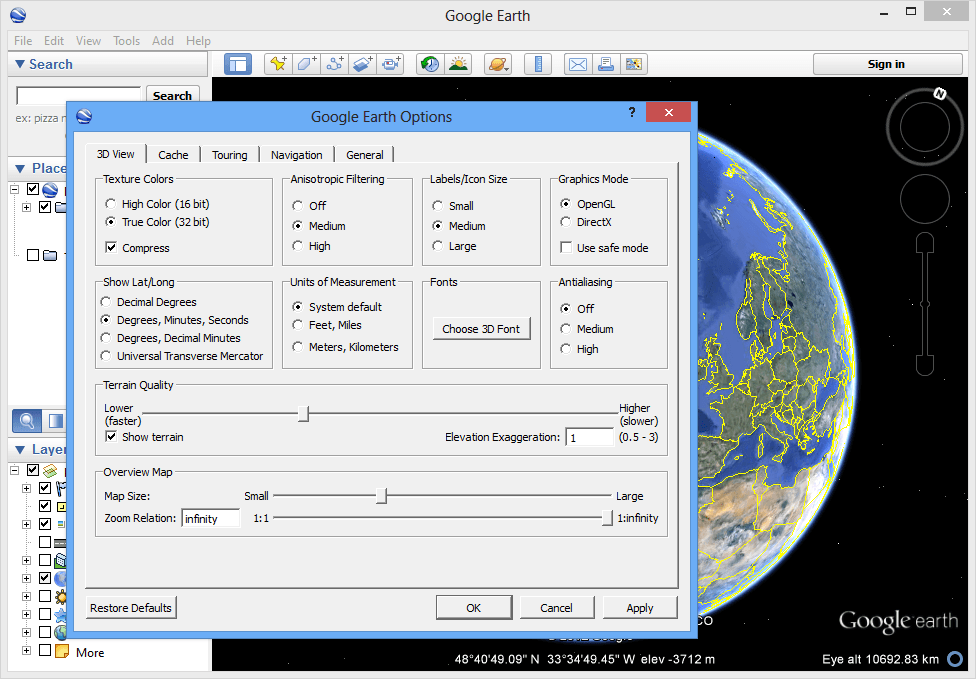Choose Meters, Kilometers units
The image size is (976, 679).
[298, 347]
